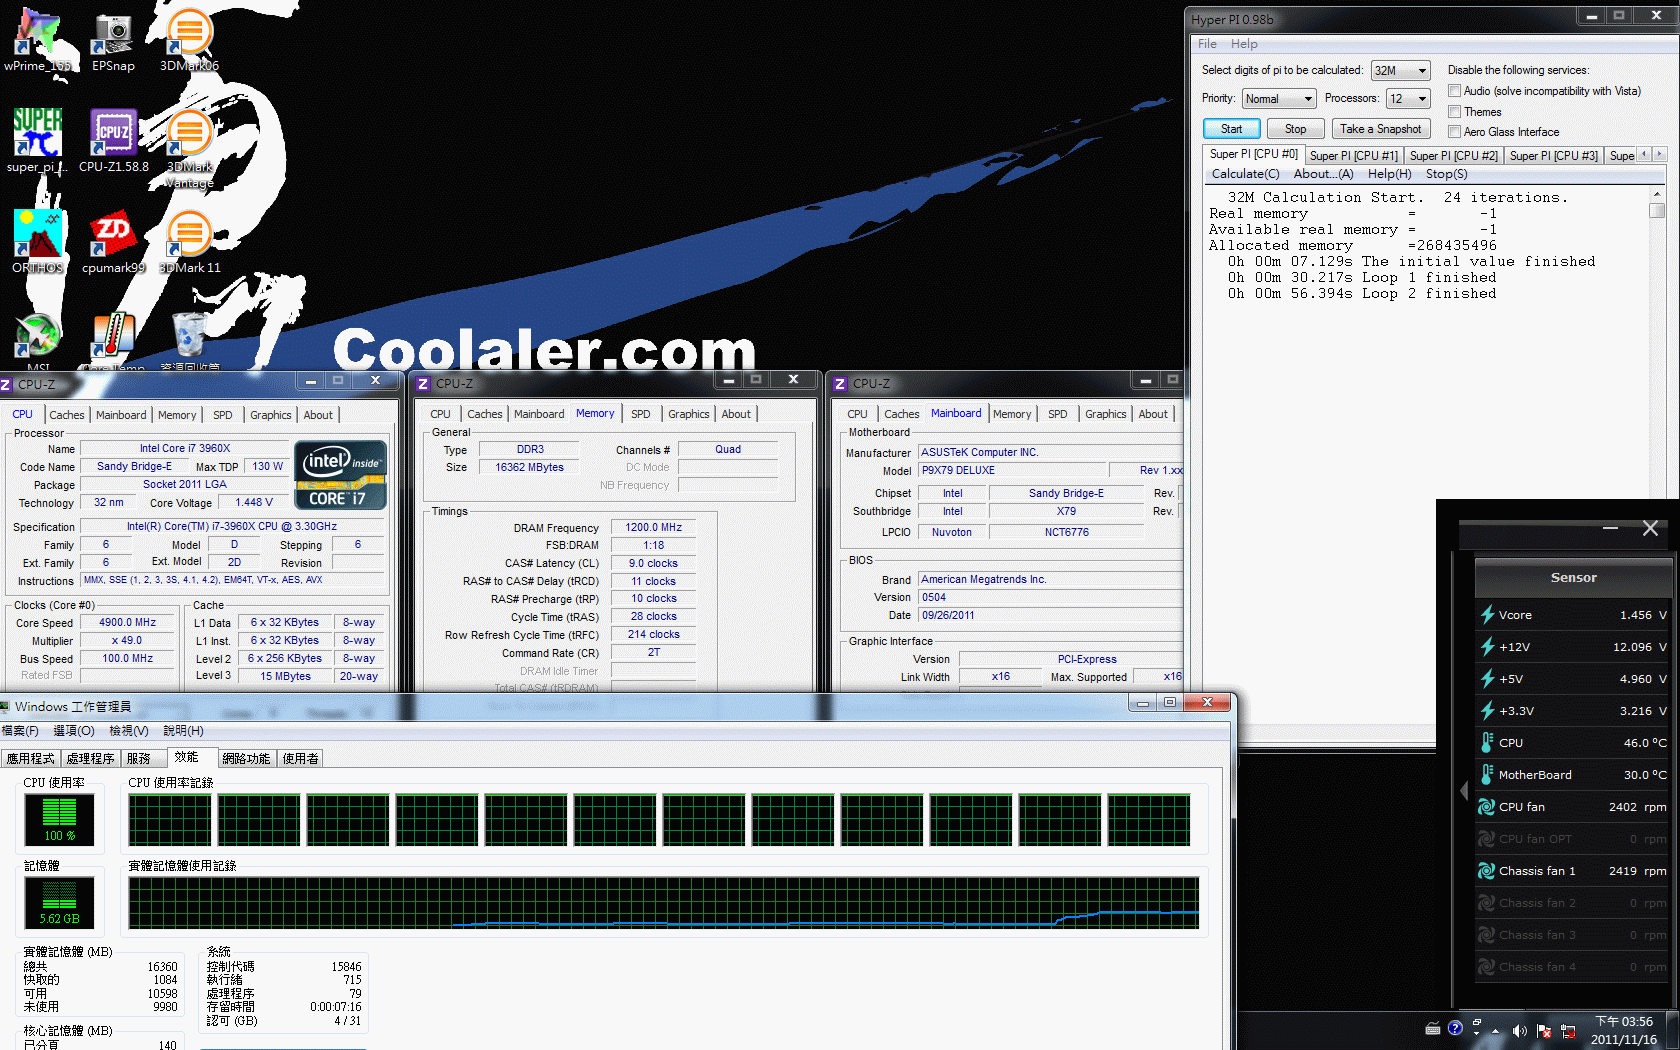1680x1050 pixels.
Task: Collapse the sensor panel side arrow
Action: coord(1464,791)
